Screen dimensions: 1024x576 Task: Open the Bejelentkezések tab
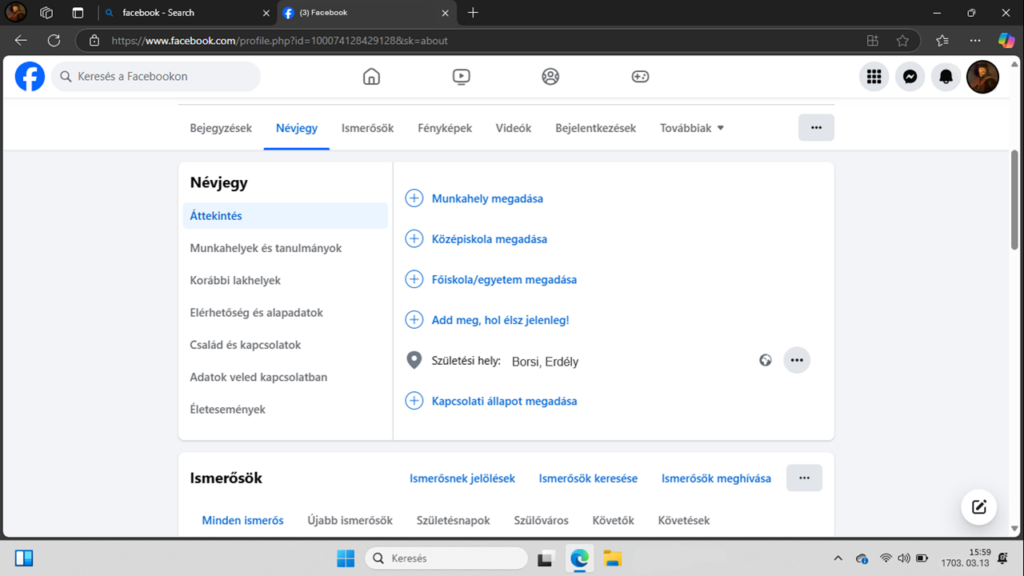596,128
